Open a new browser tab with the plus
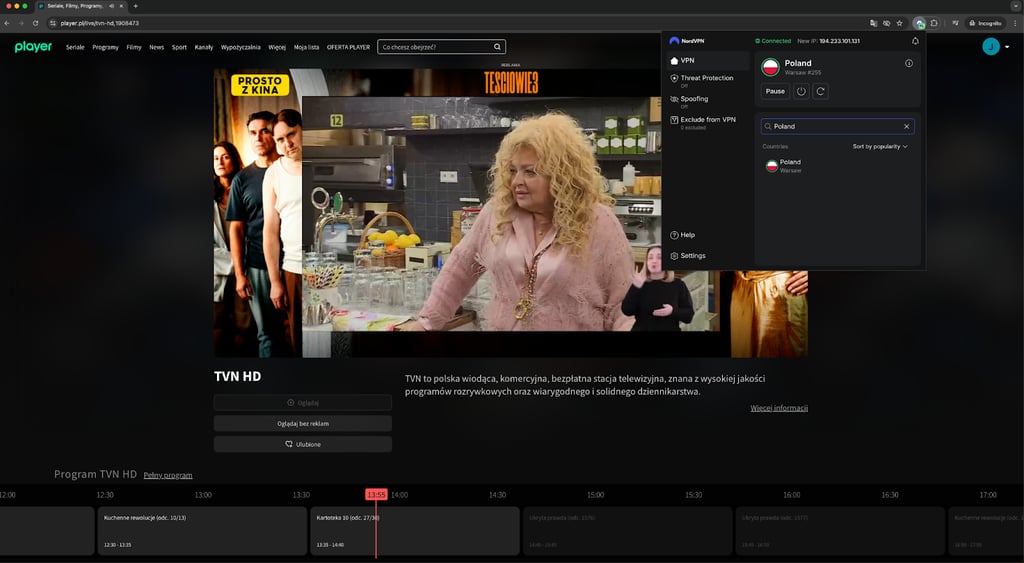The image size is (1024, 563). click(136, 6)
